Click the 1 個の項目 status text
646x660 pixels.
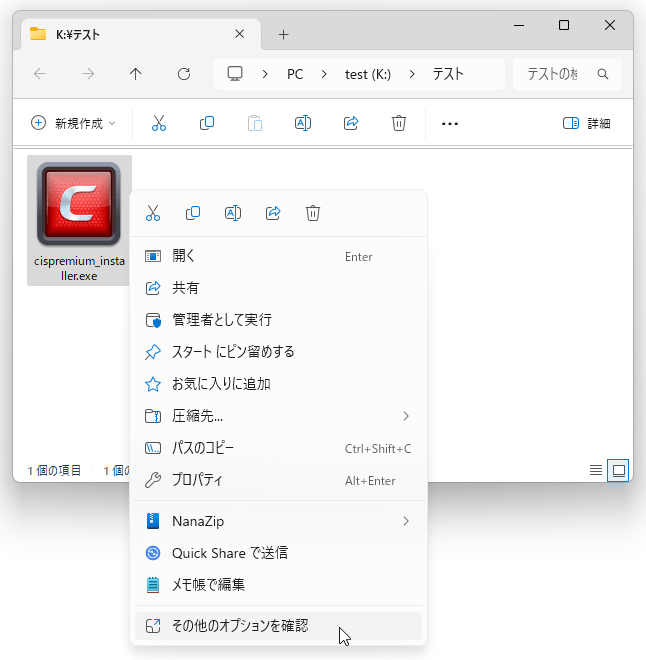point(54,470)
